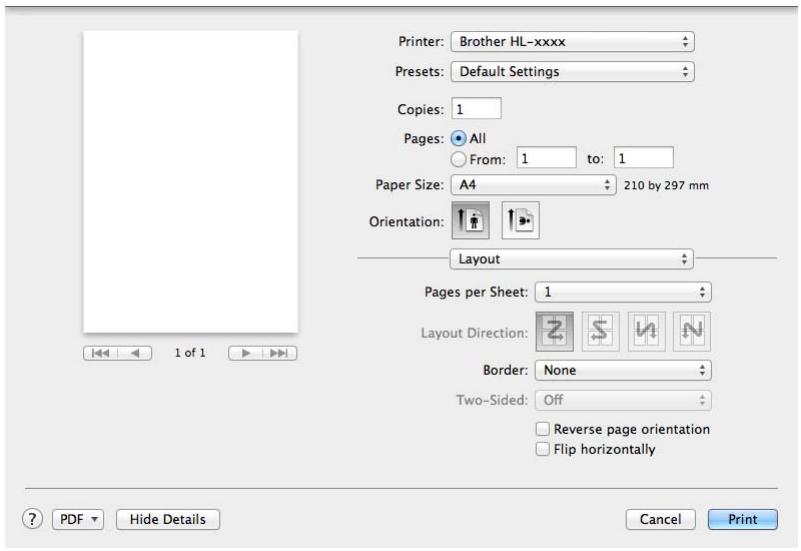Enable Reverse page orientation checkbox
Image resolution: width=801 pixels, height=551 pixels.
542,429
